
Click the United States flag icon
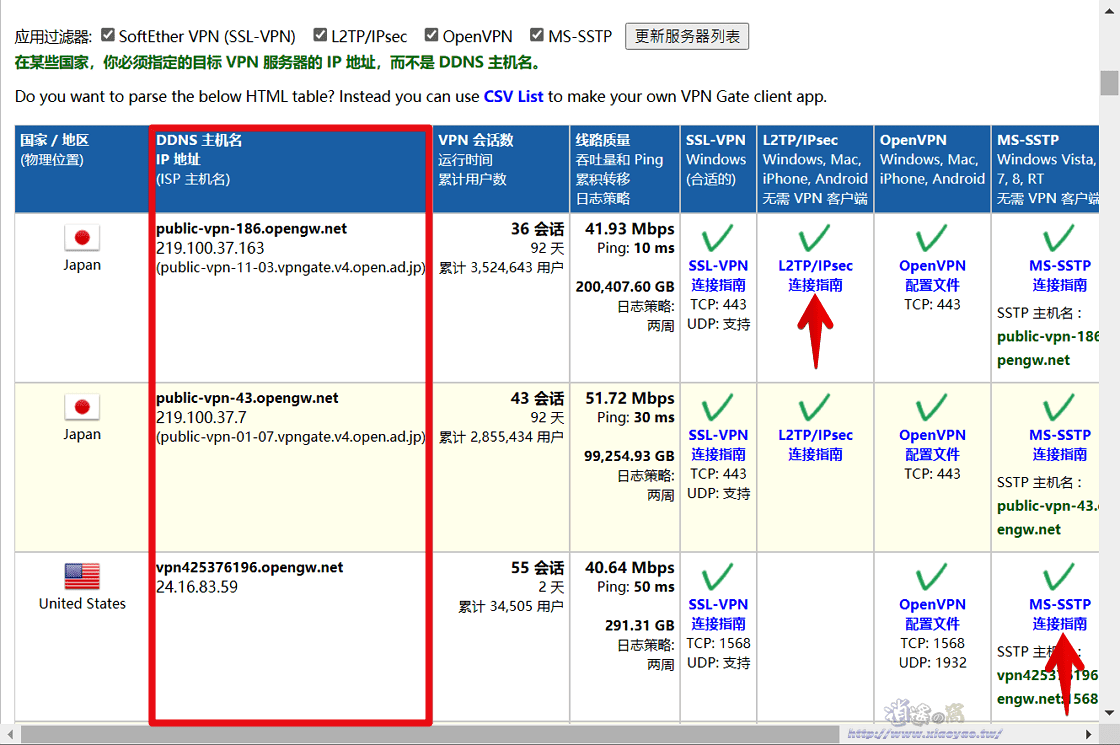click(82, 576)
